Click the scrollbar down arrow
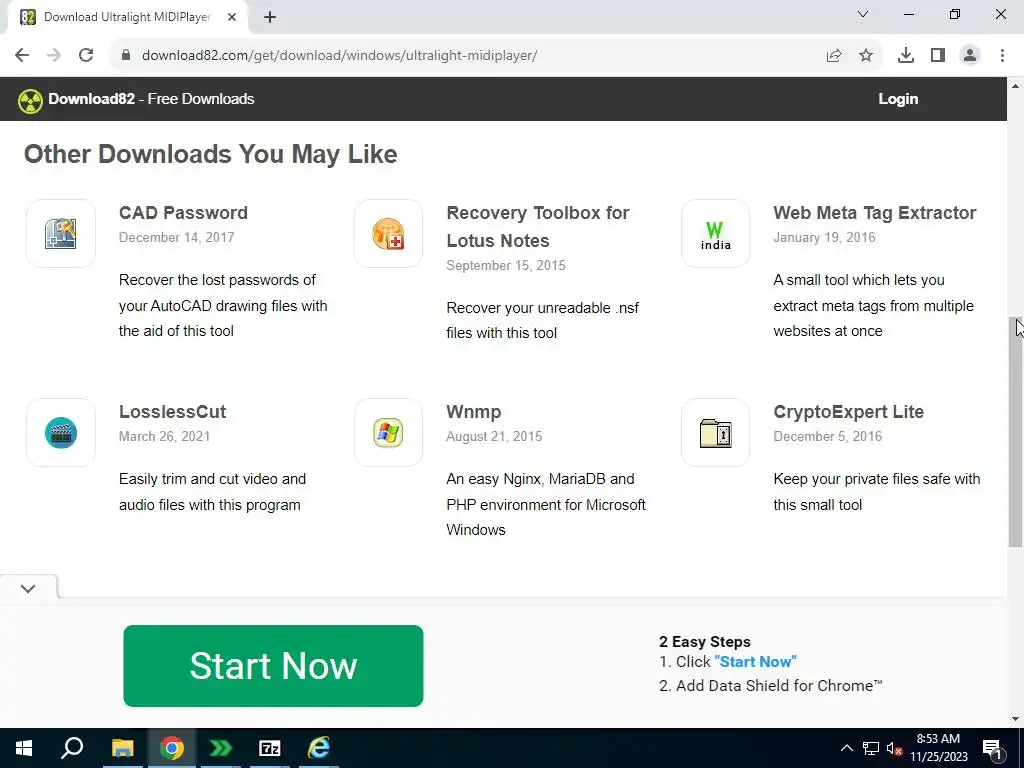Image resolution: width=1024 pixels, height=768 pixels. (x=1015, y=719)
